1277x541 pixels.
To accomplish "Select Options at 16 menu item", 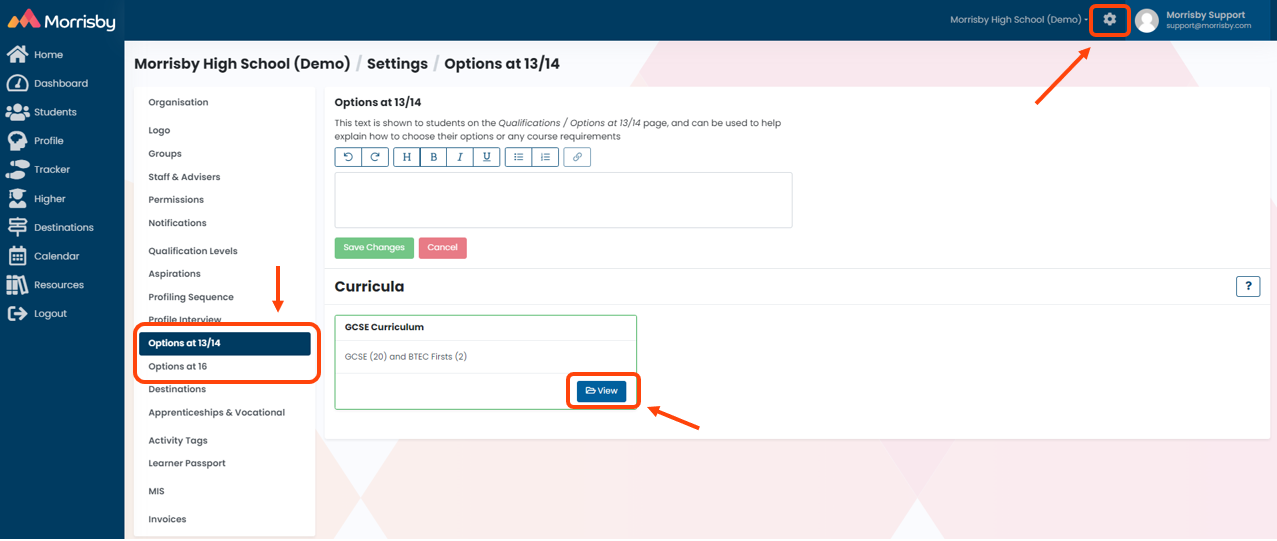I will (x=177, y=367).
